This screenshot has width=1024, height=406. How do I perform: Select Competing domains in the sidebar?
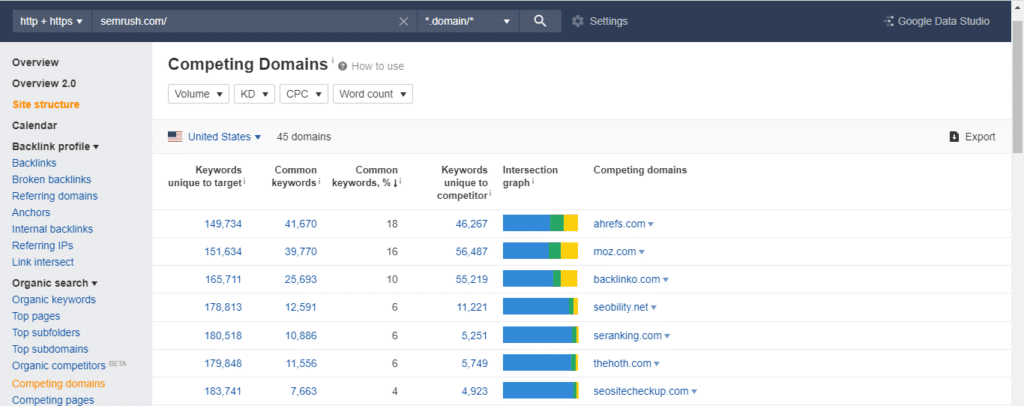click(x=58, y=384)
